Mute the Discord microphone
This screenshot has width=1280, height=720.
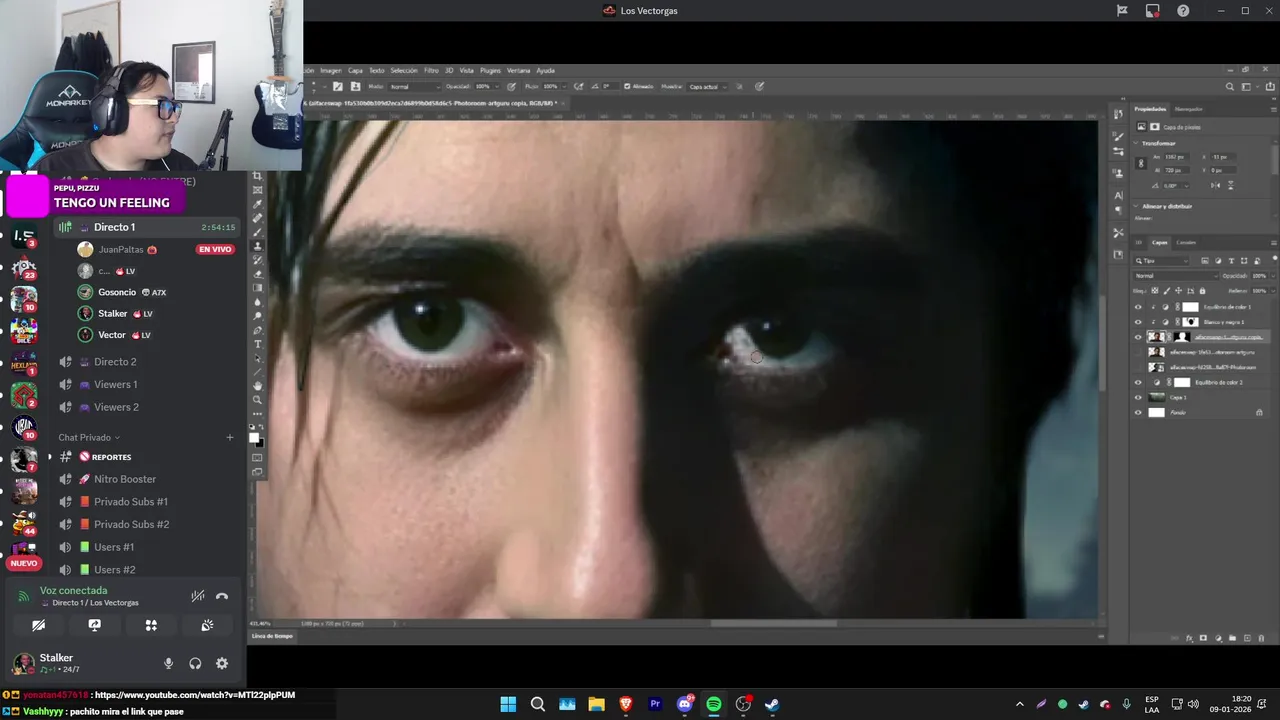coord(168,663)
